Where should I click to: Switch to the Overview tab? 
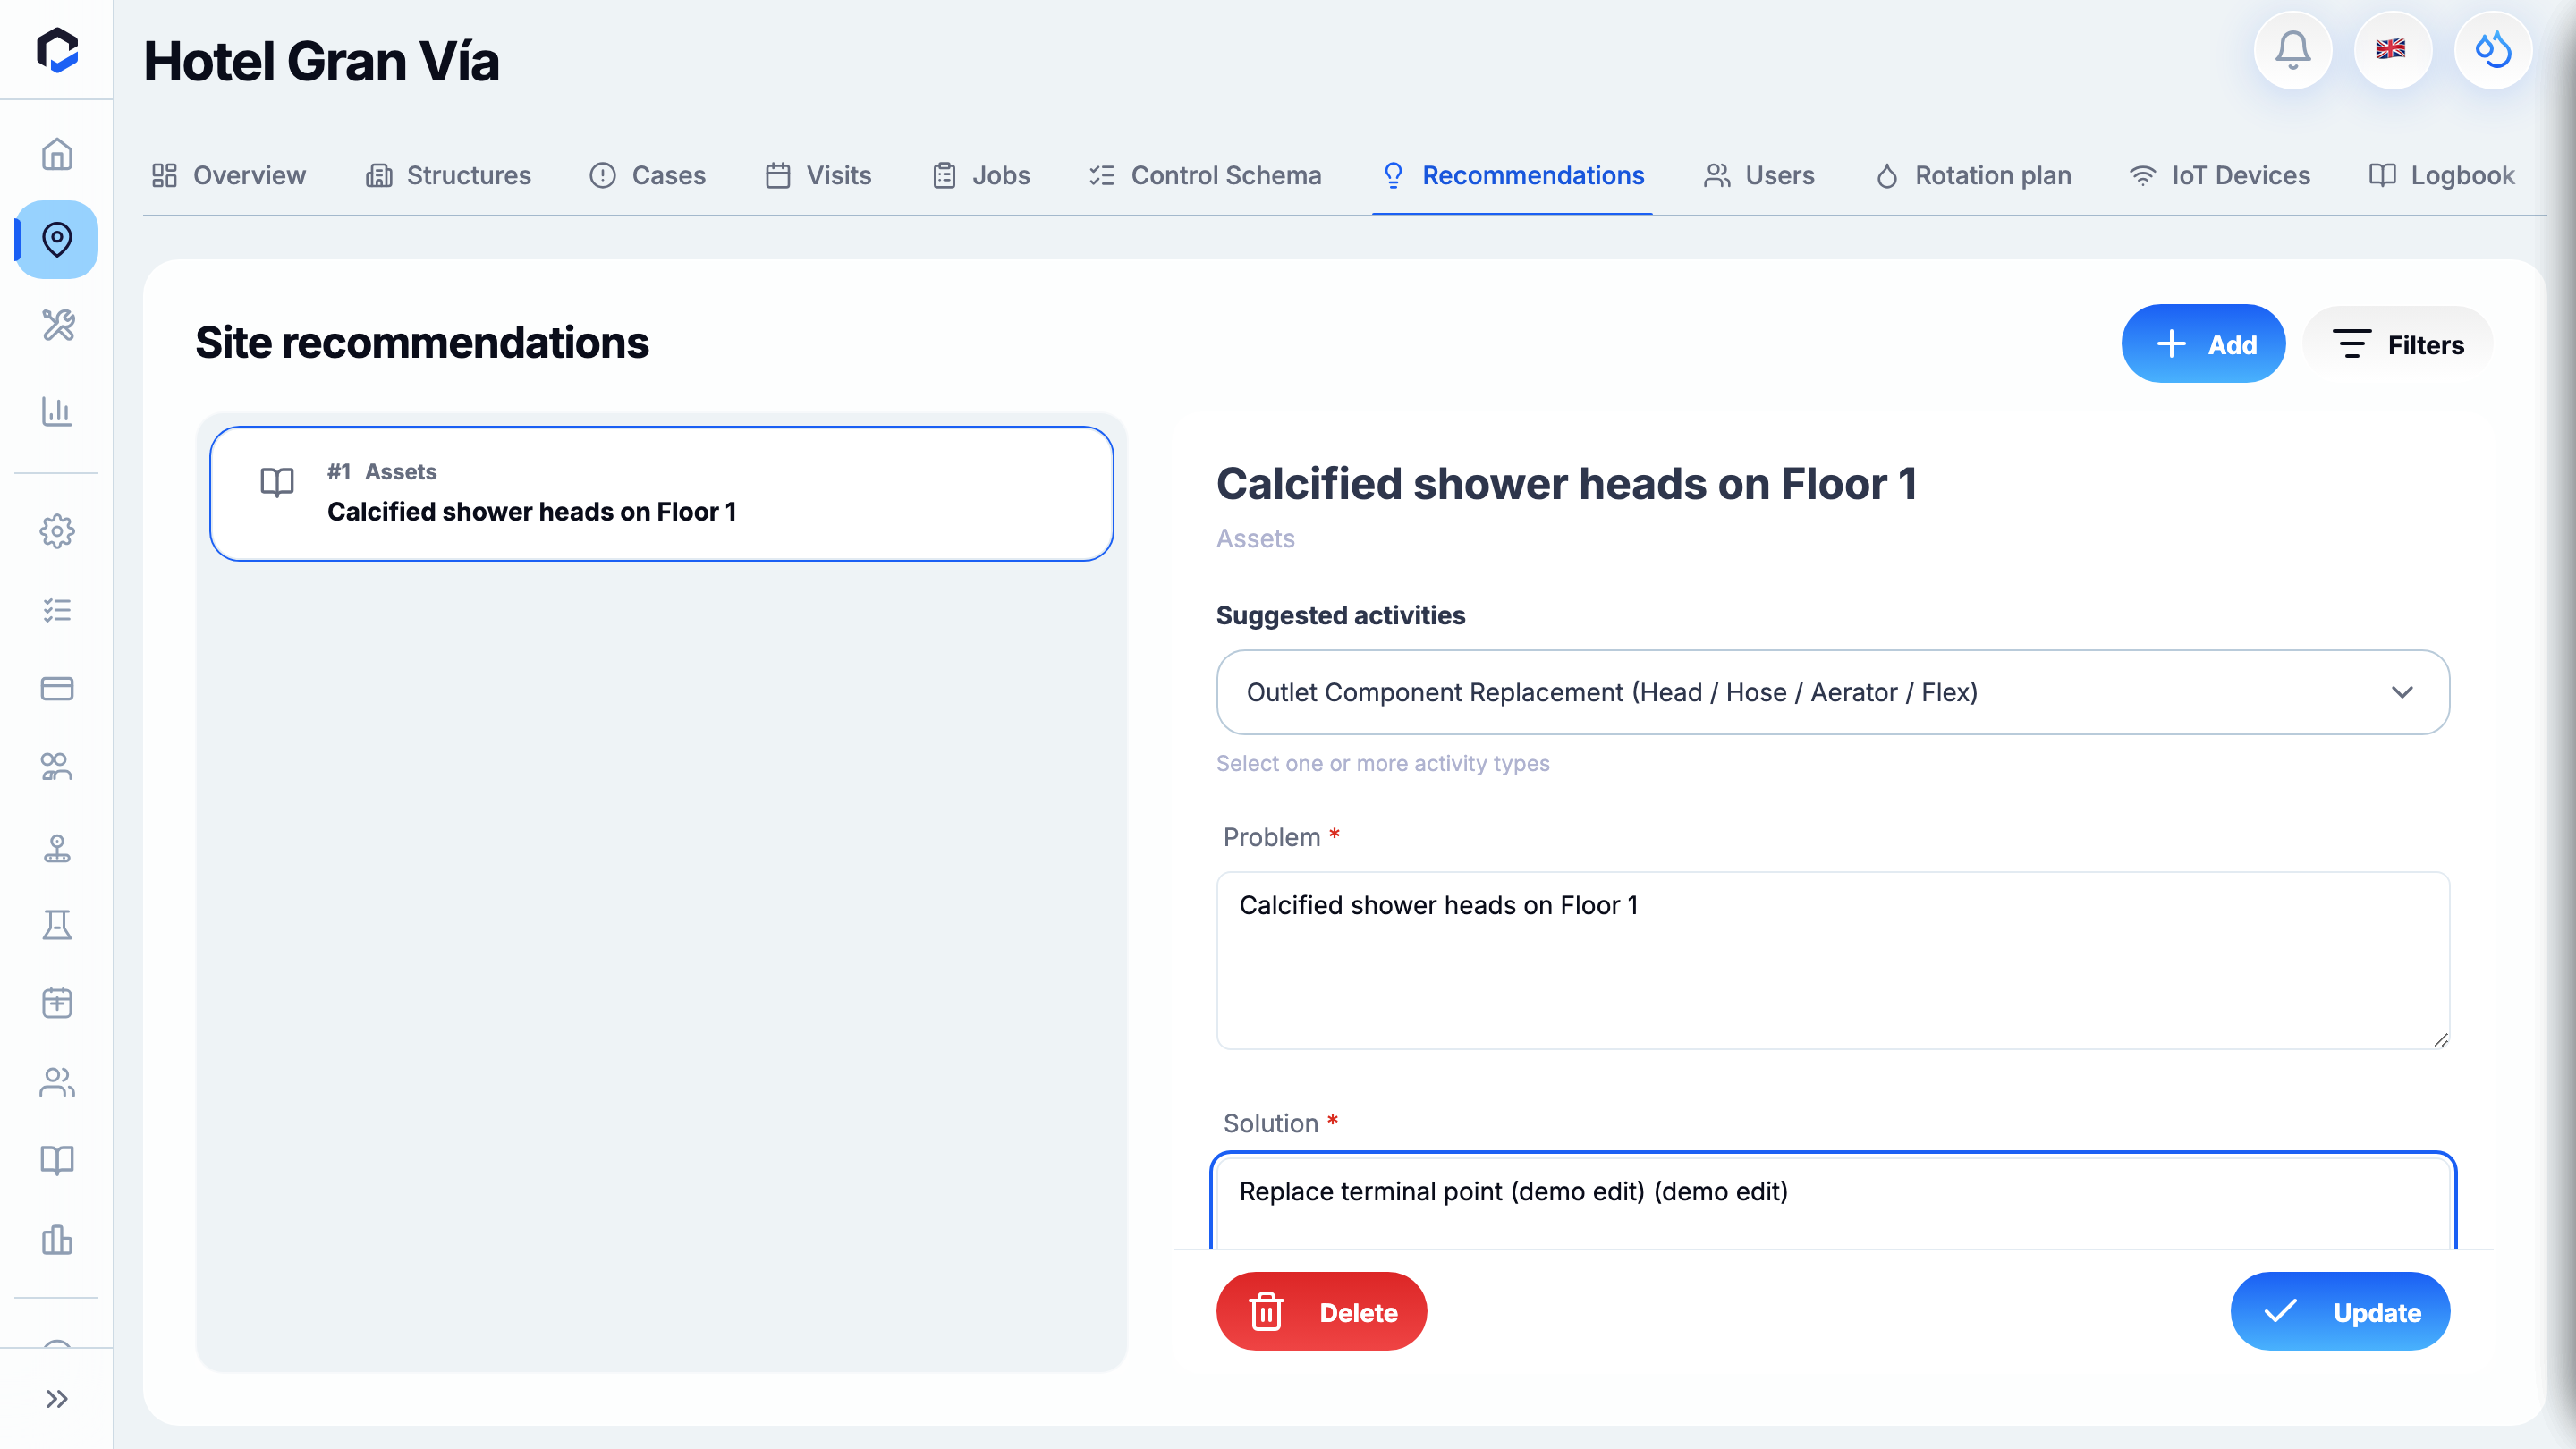[x=229, y=175]
